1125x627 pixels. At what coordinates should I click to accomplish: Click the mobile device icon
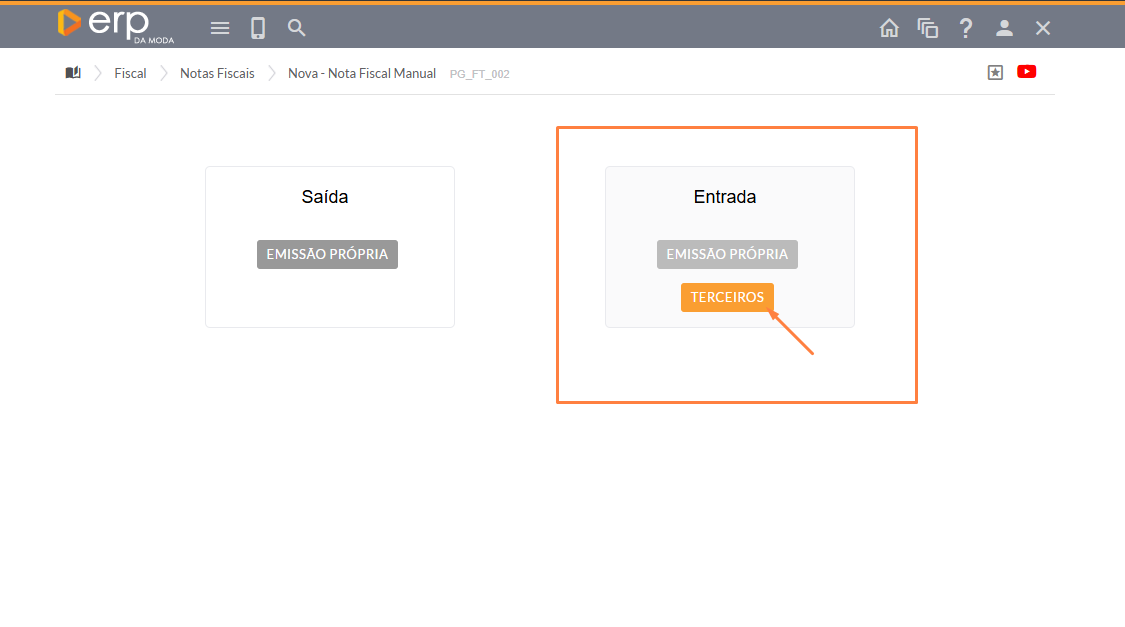[258, 28]
